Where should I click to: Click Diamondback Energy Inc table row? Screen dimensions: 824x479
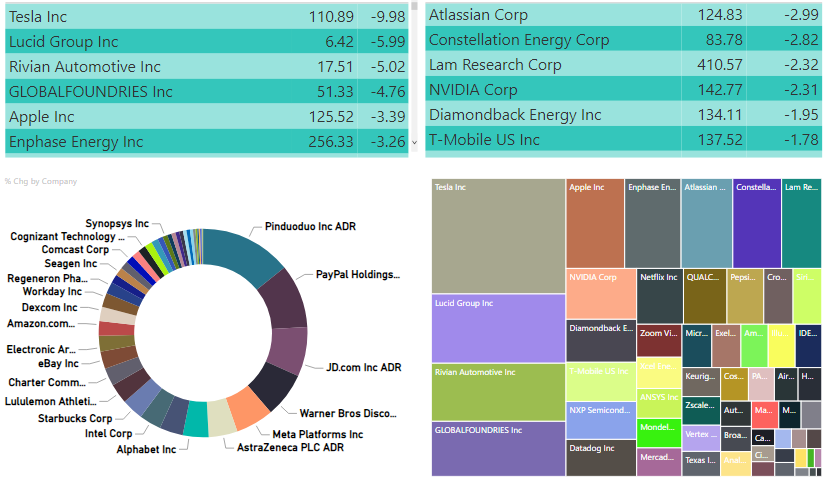623,115
